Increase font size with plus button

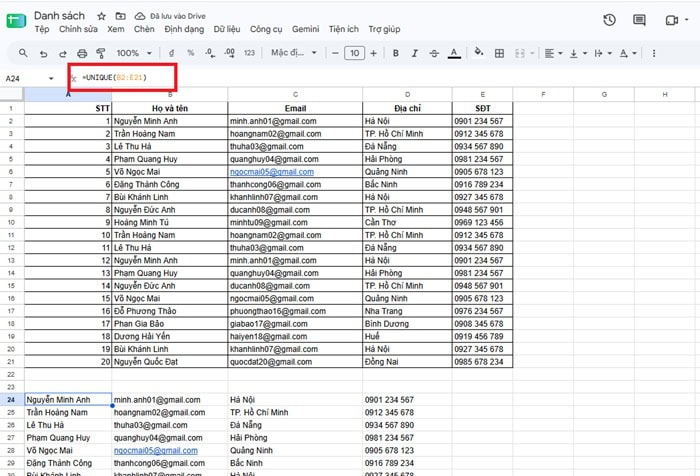click(374, 53)
